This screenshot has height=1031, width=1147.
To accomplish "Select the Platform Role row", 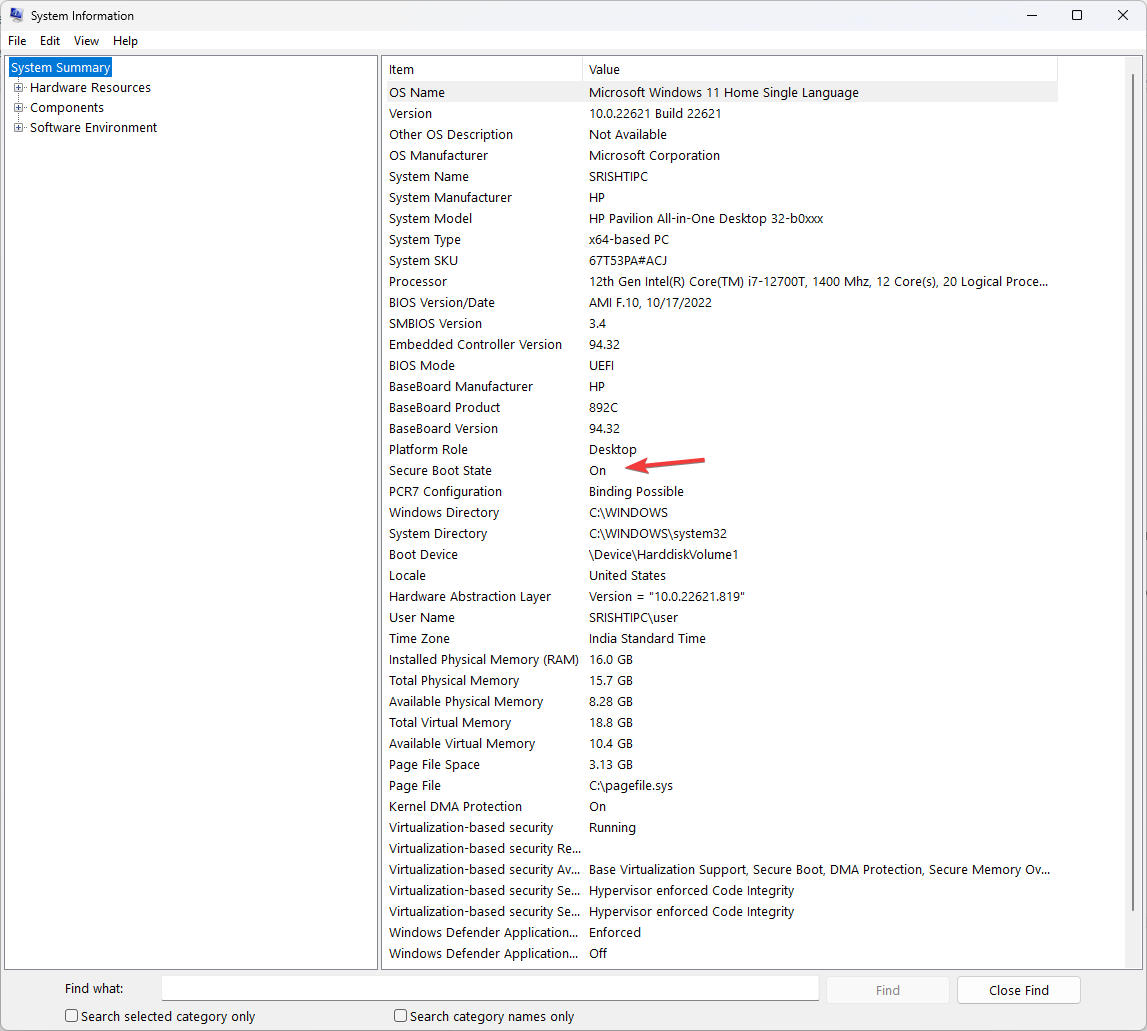I will tap(722, 449).
